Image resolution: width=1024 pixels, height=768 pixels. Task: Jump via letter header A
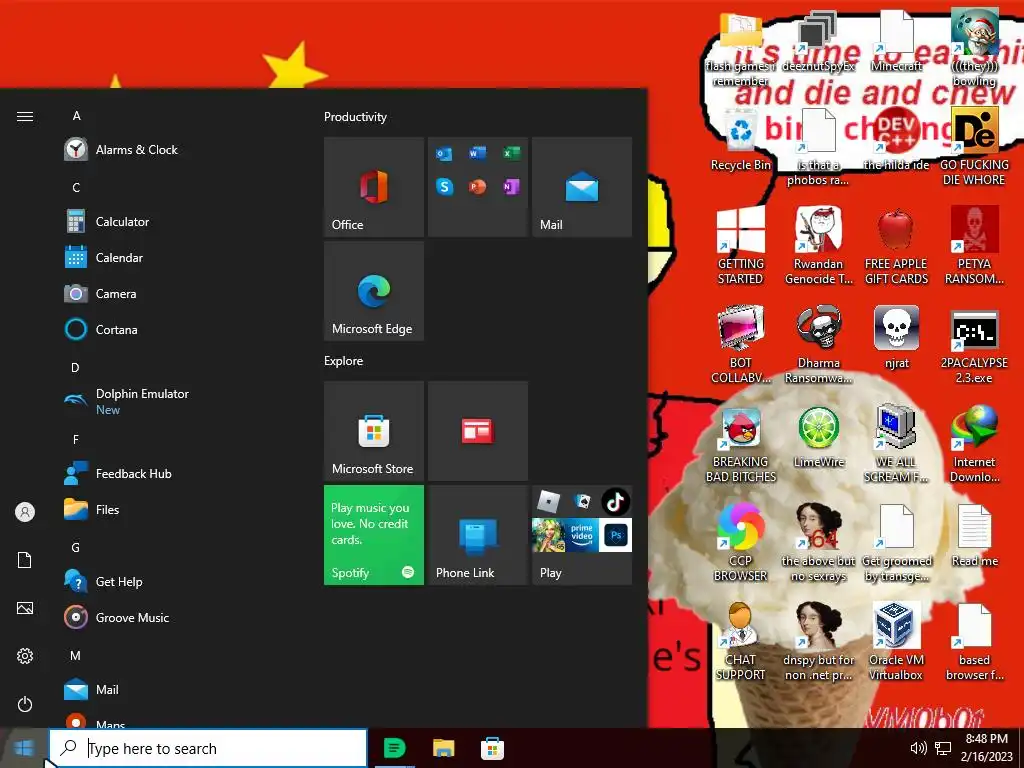[x=76, y=116]
